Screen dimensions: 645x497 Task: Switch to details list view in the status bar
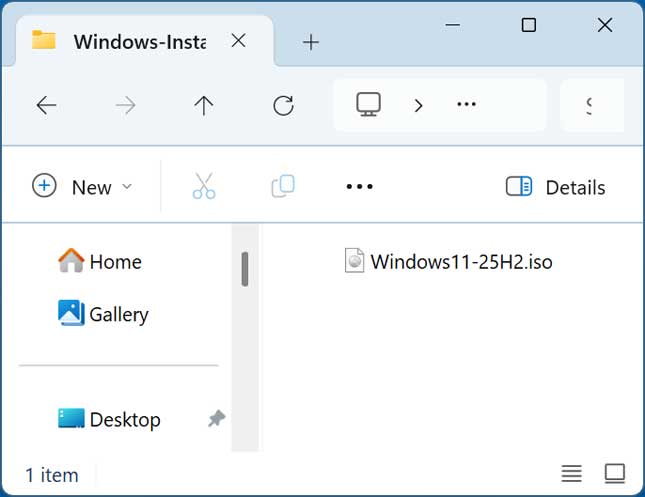point(571,474)
